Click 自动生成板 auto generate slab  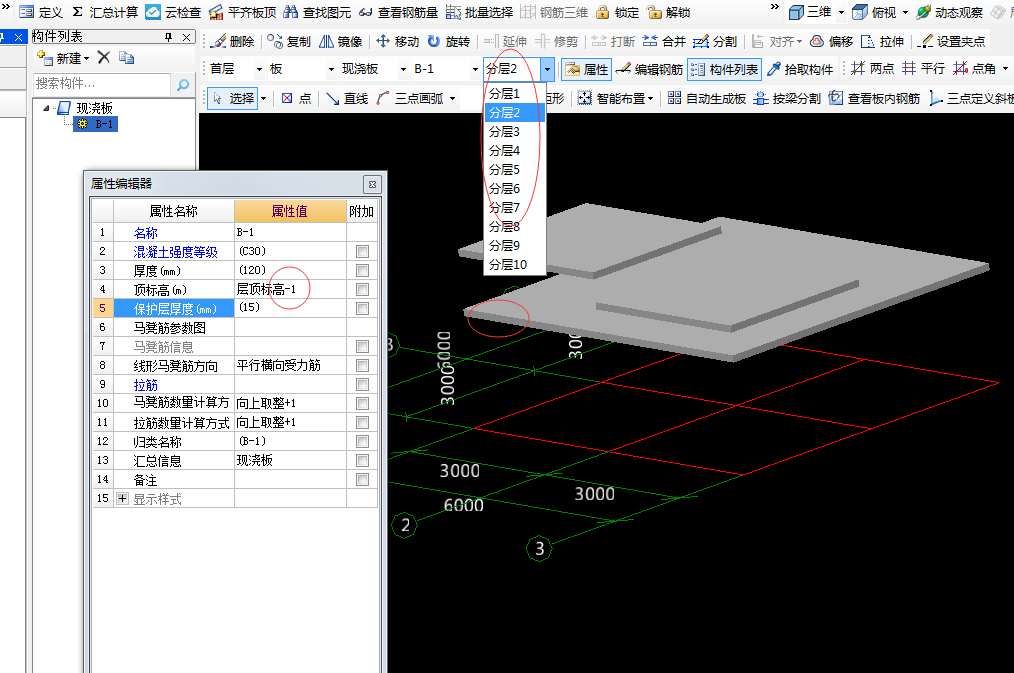(706, 98)
